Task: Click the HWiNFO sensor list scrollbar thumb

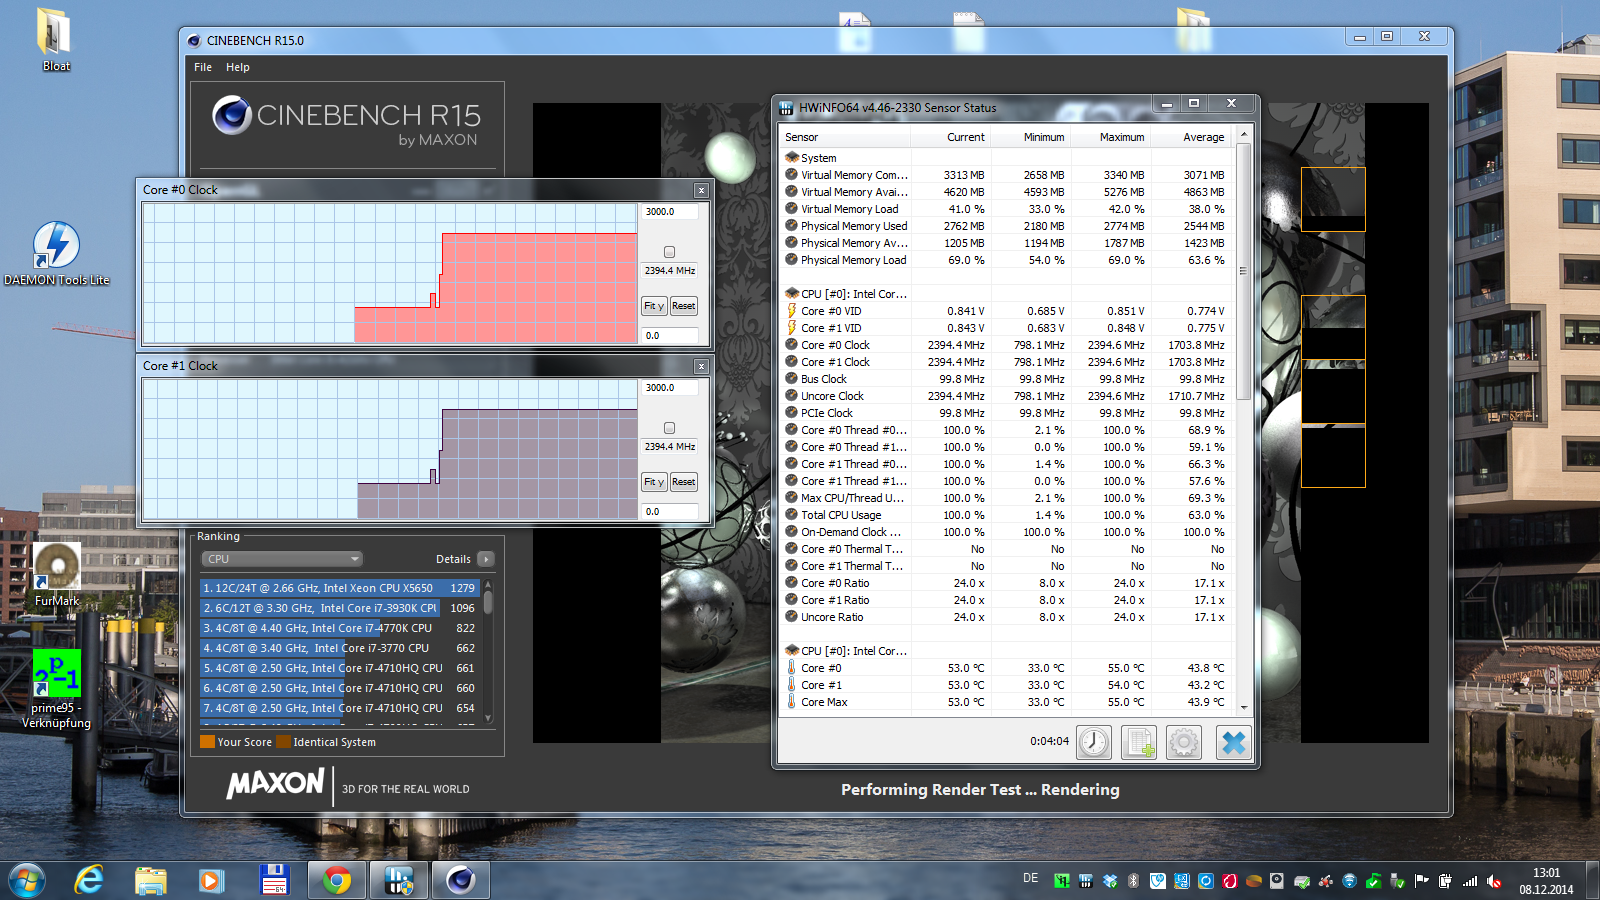Action: point(1244,272)
